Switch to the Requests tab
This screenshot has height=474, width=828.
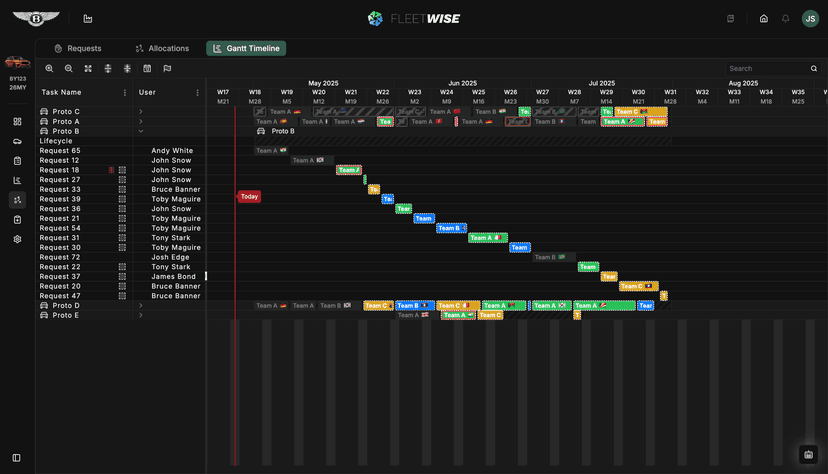[78, 48]
